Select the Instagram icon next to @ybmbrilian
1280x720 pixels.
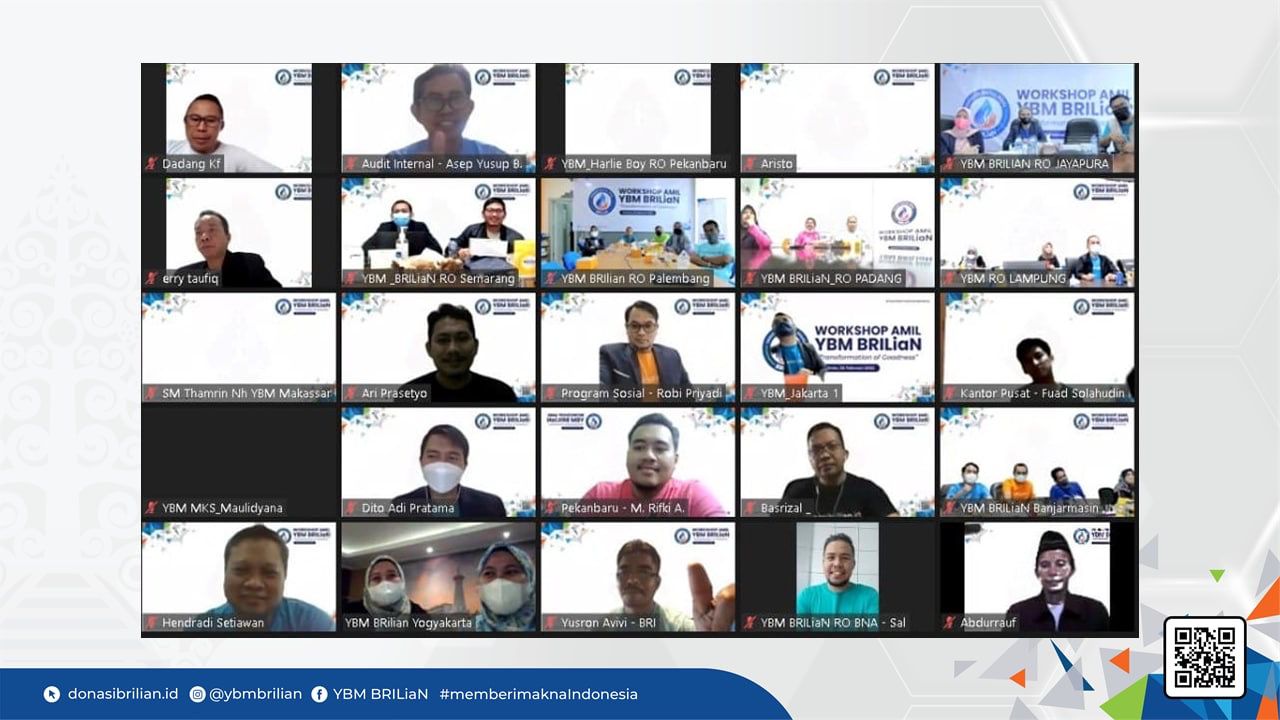pyautogui.click(x=196, y=693)
